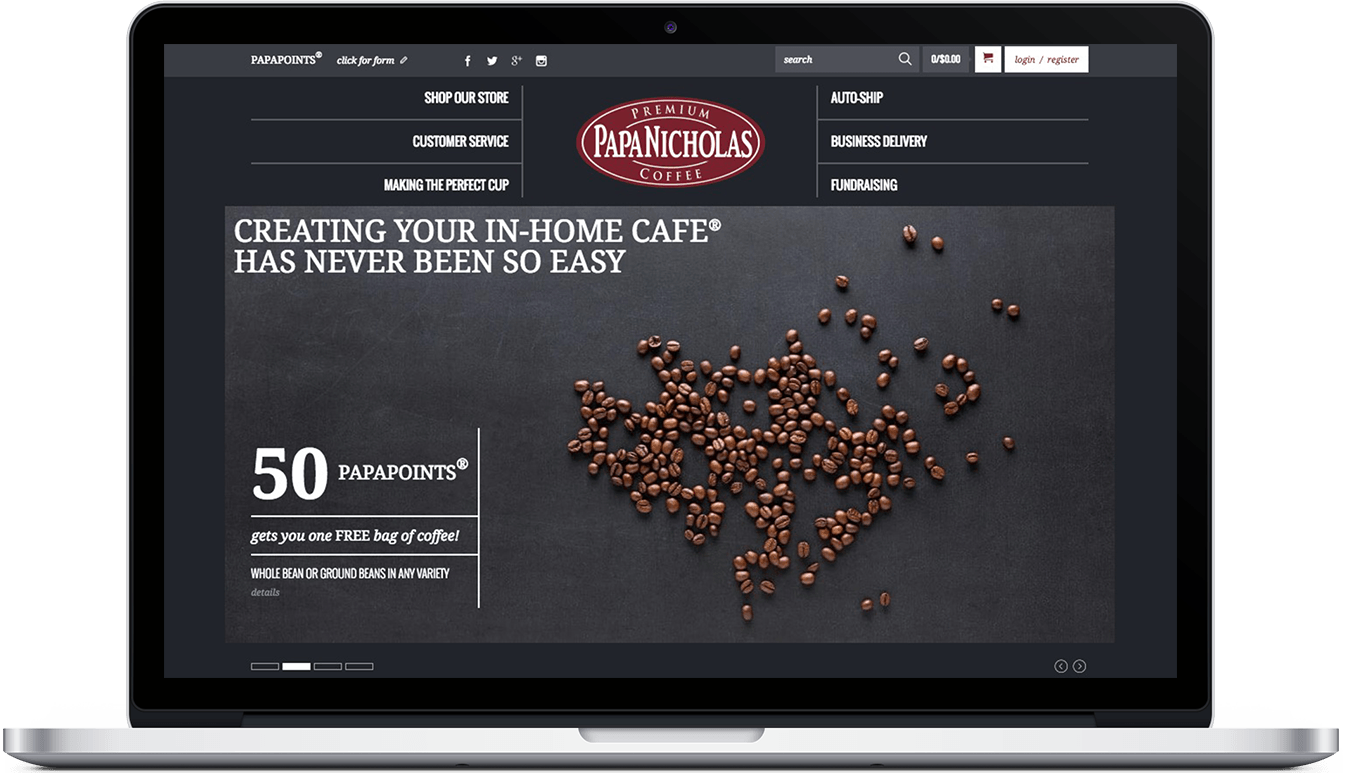Click the search magnifier icon

coord(905,59)
